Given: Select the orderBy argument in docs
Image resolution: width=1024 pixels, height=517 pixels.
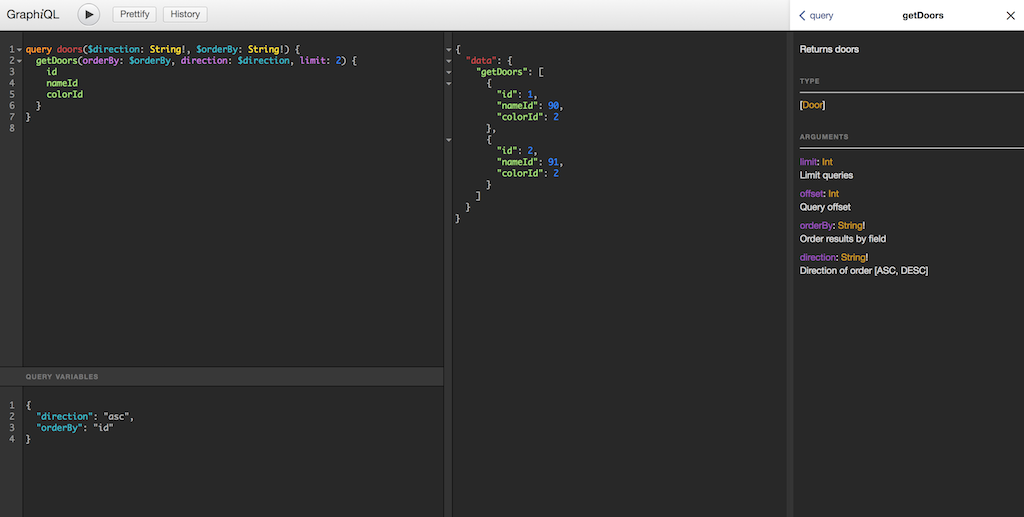Looking at the screenshot, I should point(816,226).
